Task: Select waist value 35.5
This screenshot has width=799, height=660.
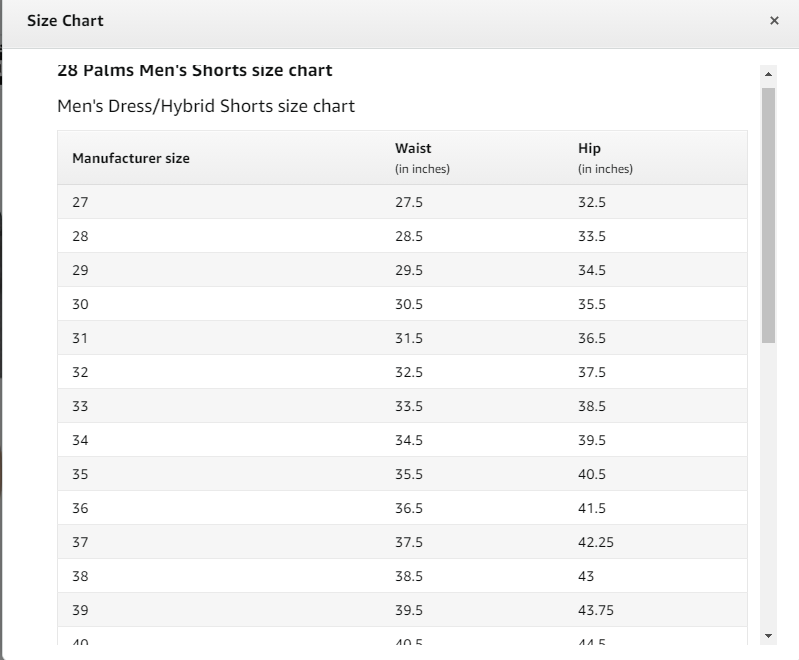Action: (409, 474)
